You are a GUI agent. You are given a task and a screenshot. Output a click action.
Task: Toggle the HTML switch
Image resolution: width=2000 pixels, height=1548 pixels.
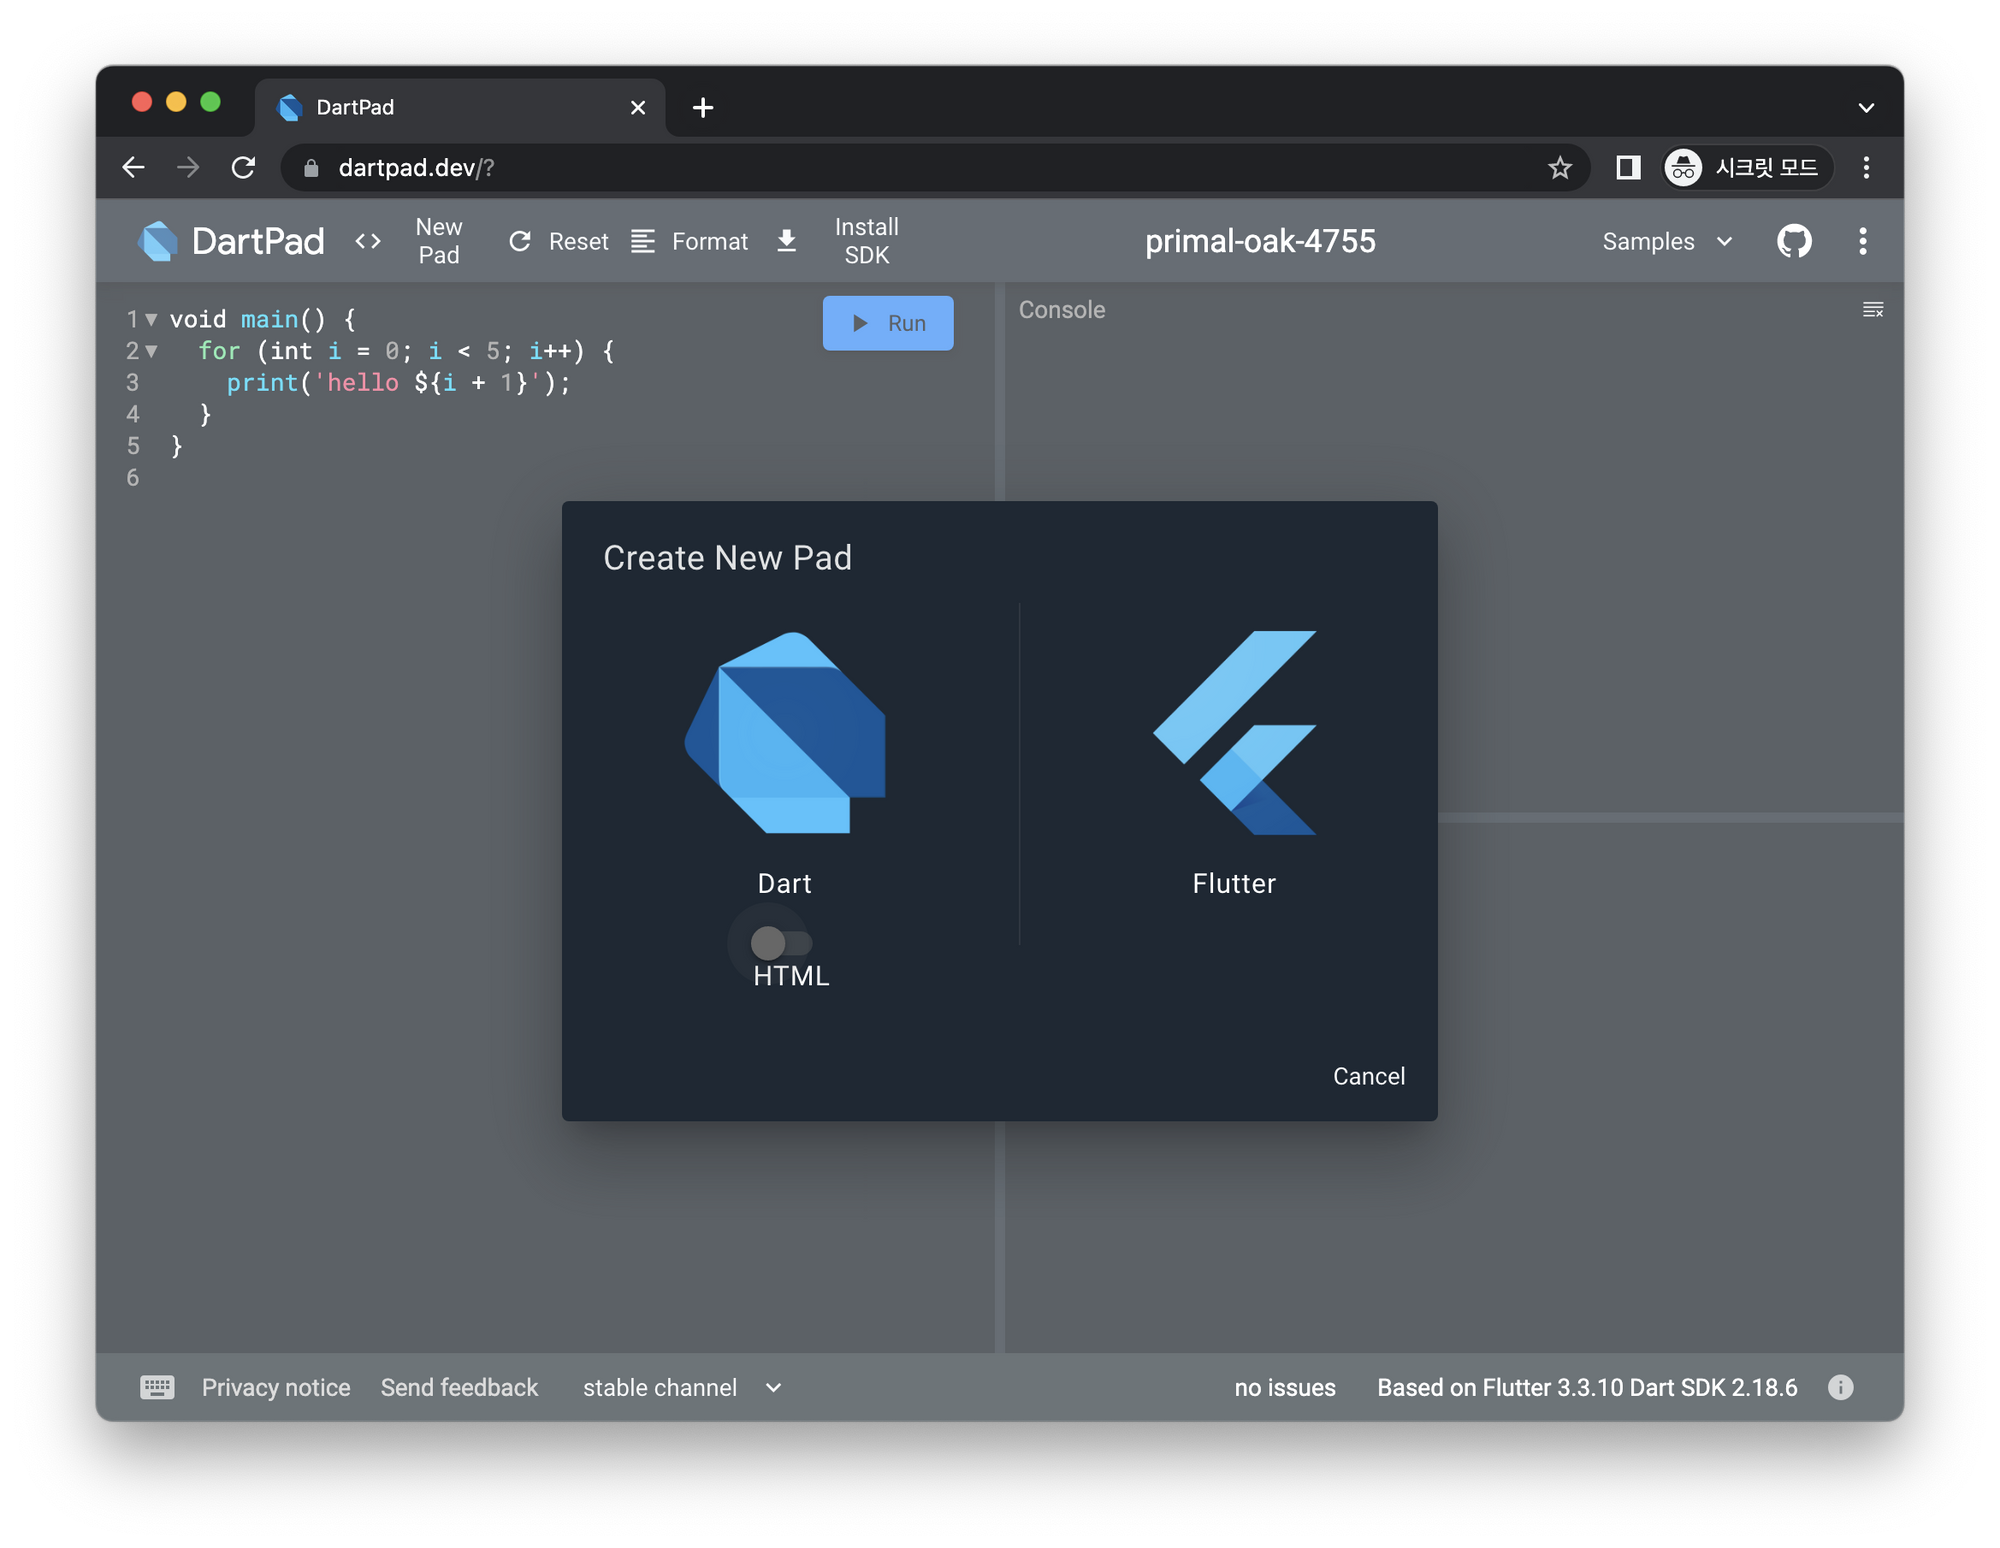tap(781, 943)
